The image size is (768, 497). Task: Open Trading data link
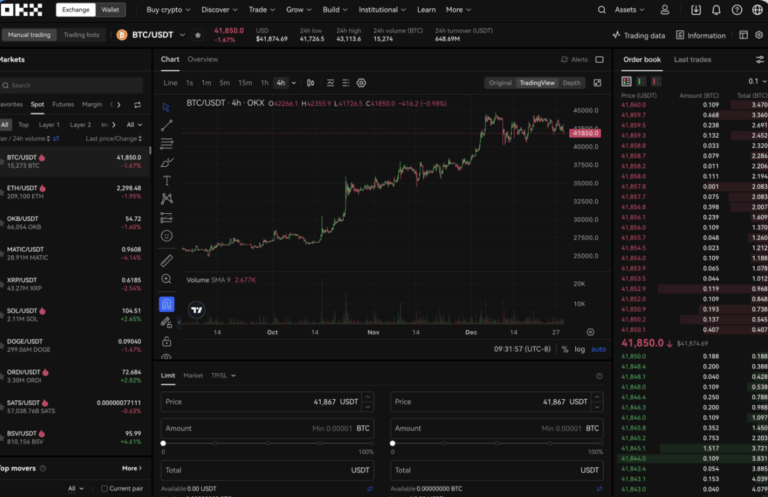coord(638,35)
